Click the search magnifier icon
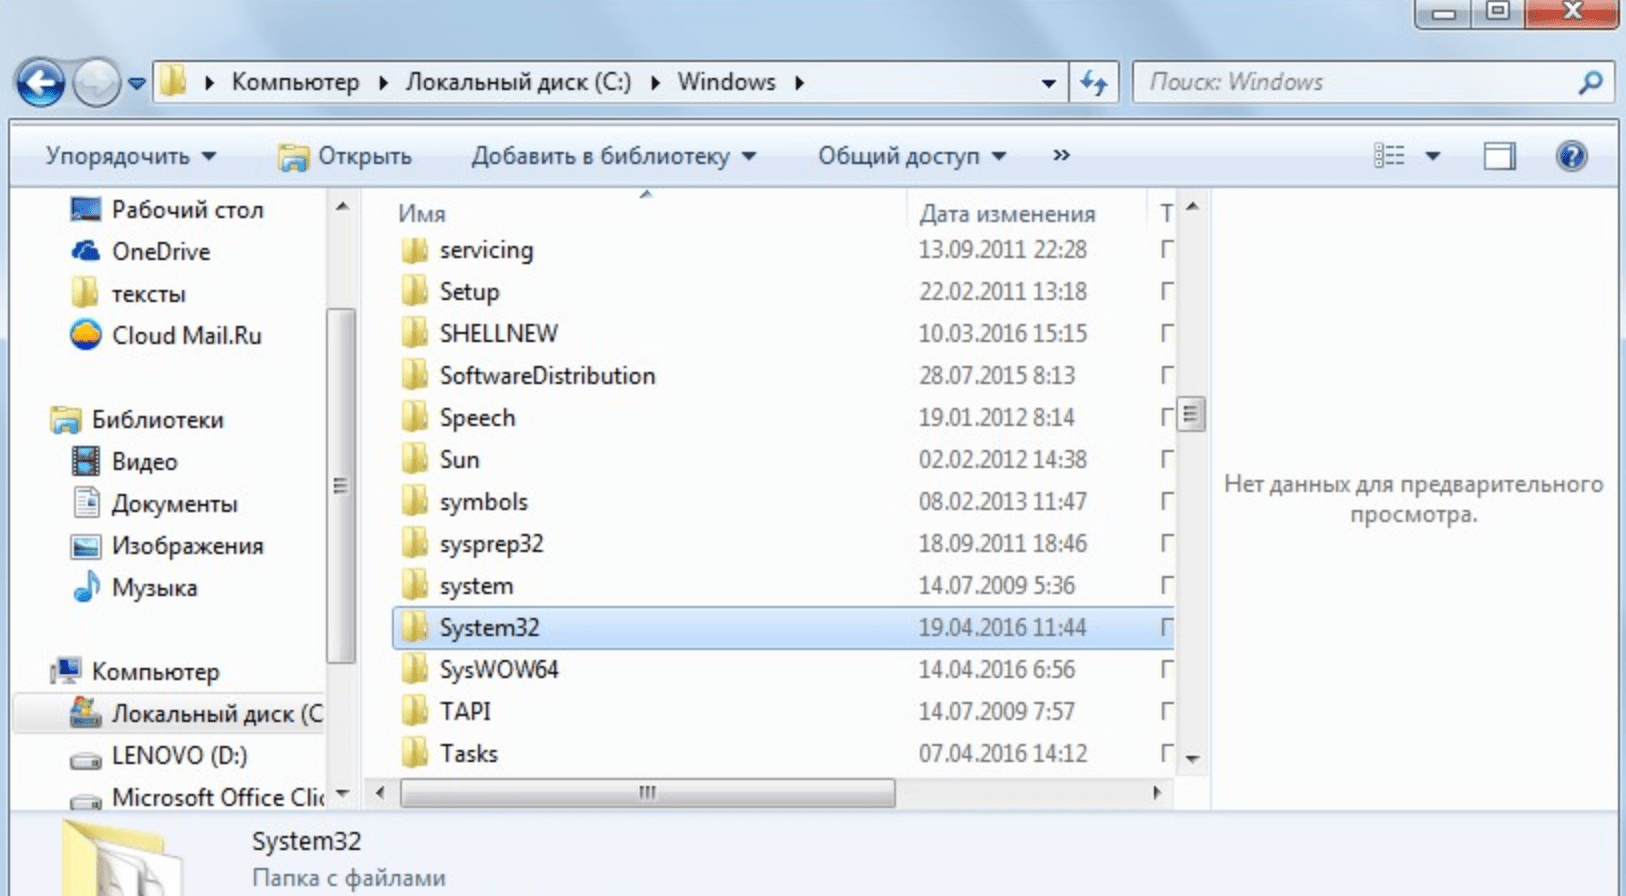 pyautogui.click(x=1590, y=83)
